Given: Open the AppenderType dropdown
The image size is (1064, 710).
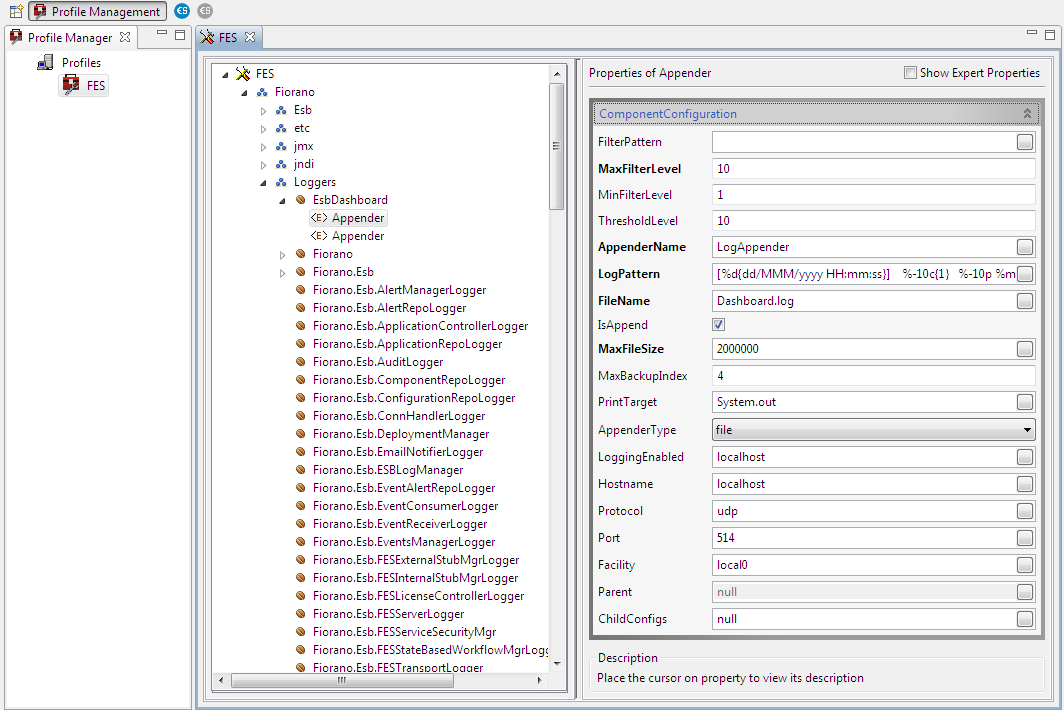Looking at the screenshot, I should coord(1027,430).
